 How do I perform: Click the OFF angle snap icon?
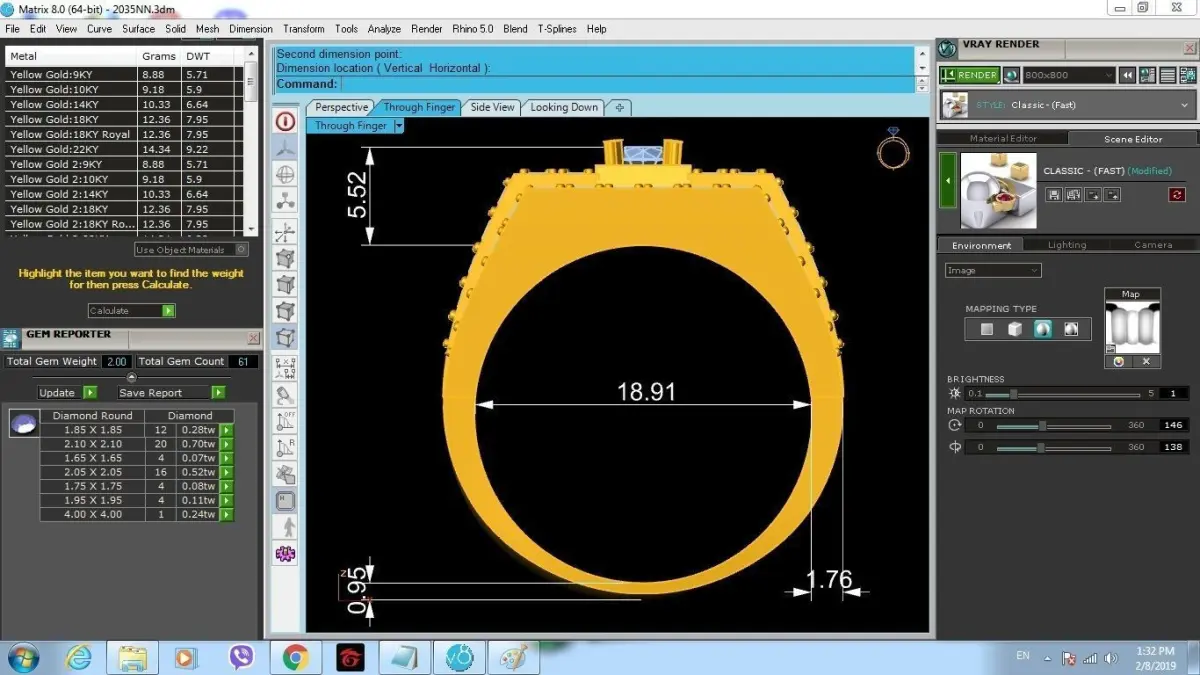[x=286, y=421]
